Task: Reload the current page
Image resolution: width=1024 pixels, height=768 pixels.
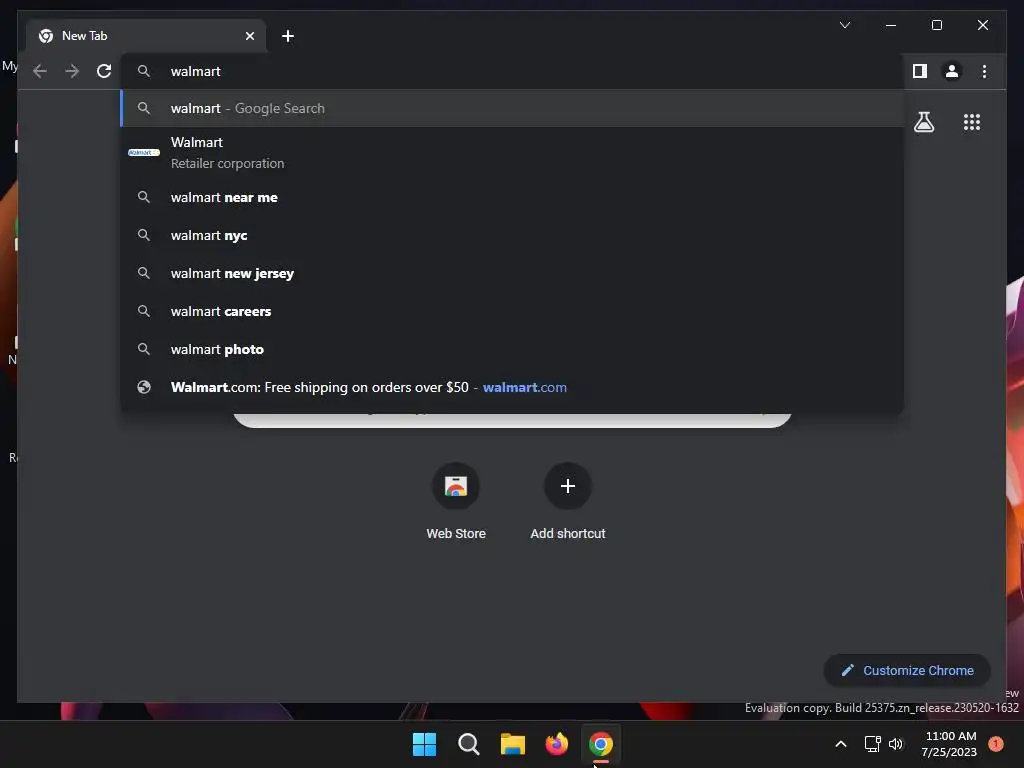Action: click(104, 71)
